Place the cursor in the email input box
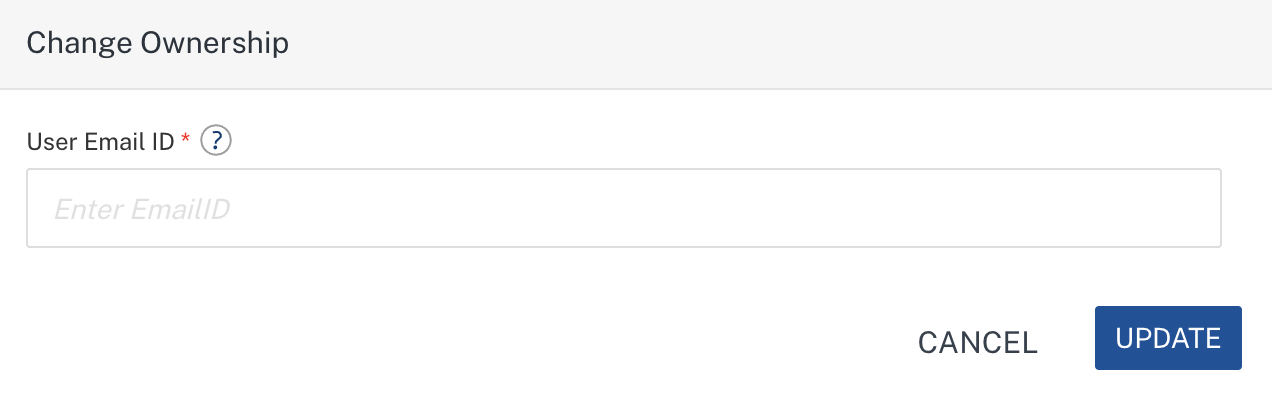The height and width of the screenshot is (406, 1272). (x=623, y=208)
